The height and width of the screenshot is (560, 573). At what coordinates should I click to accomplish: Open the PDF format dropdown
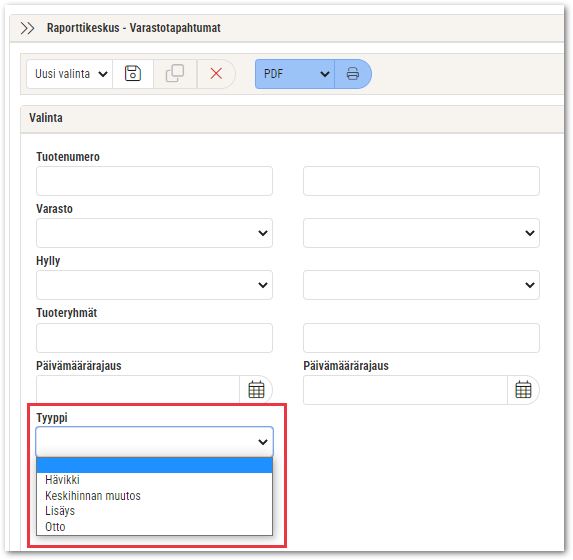[x=295, y=74]
